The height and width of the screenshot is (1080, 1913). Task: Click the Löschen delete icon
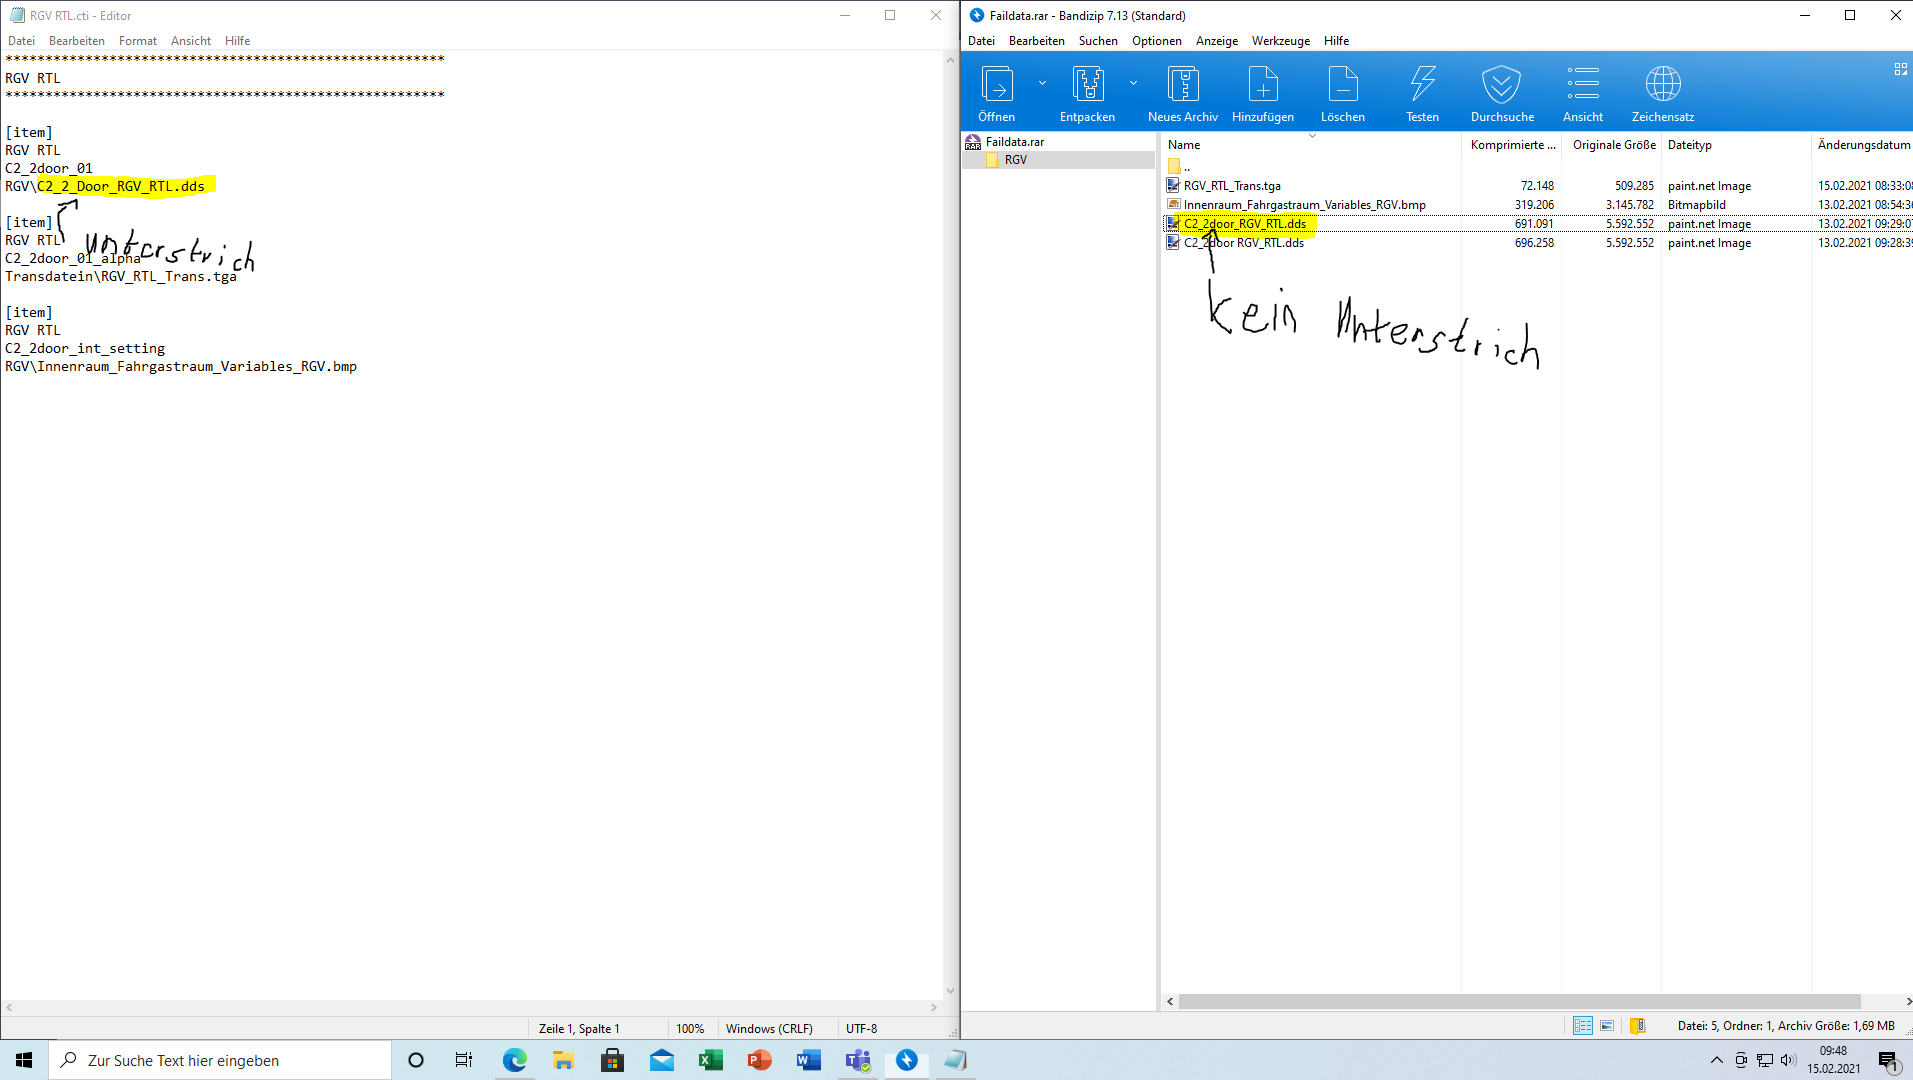click(x=1342, y=85)
